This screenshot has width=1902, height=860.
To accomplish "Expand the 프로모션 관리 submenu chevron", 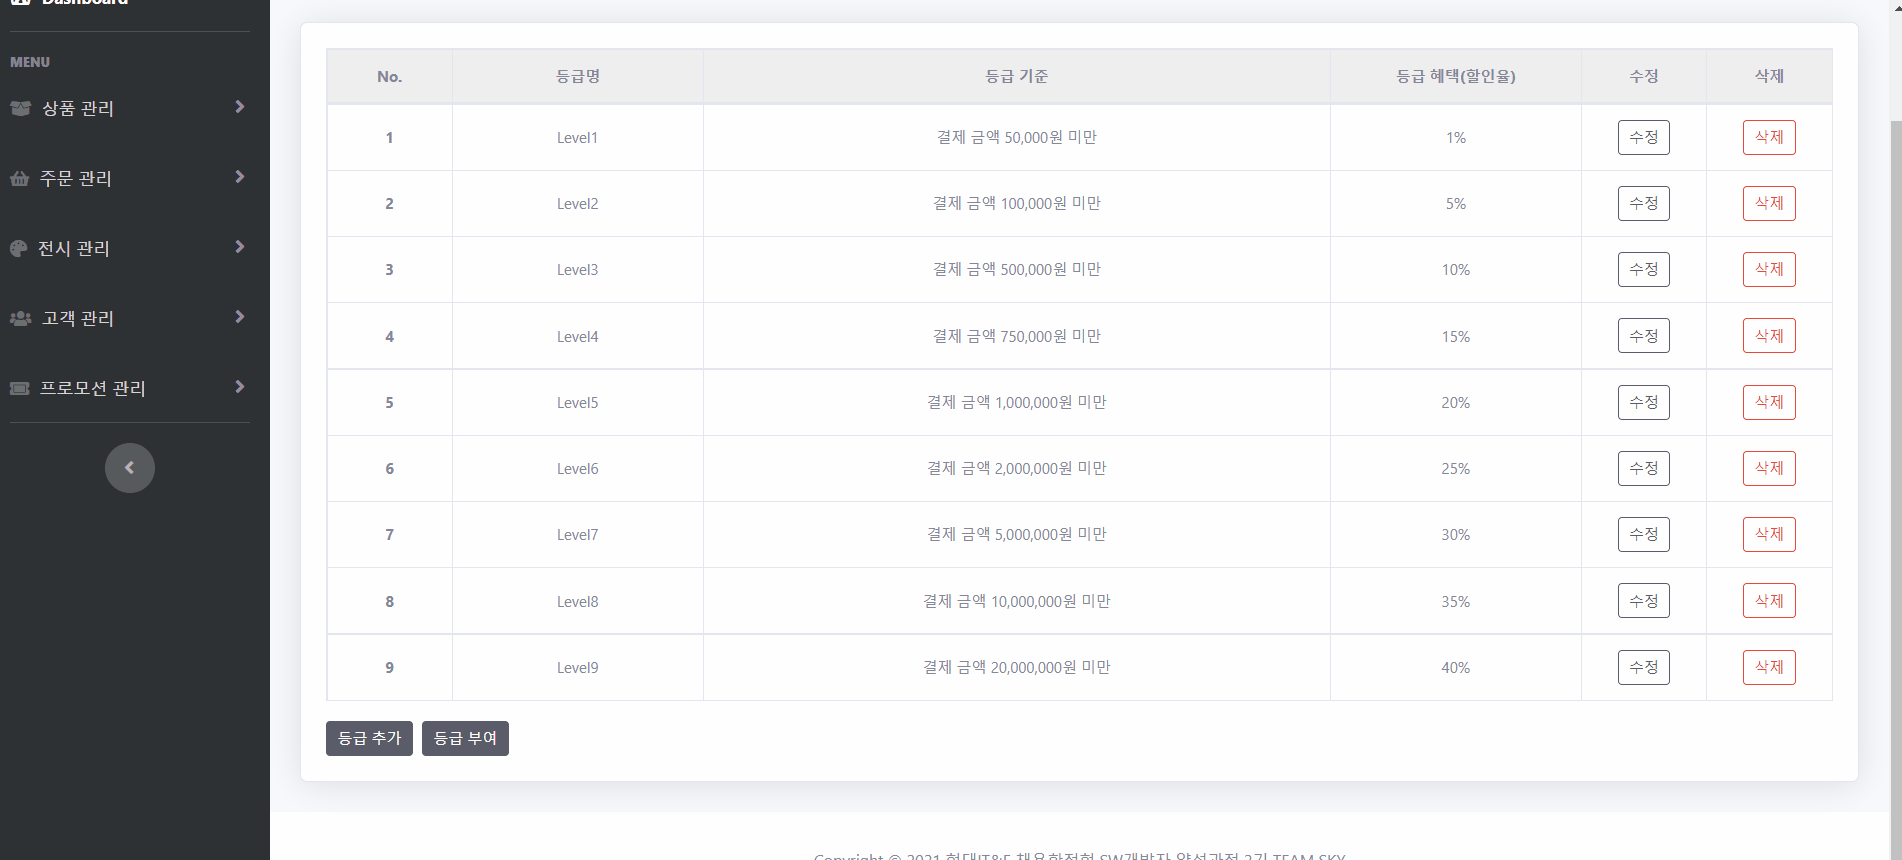I will [x=239, y=386].
